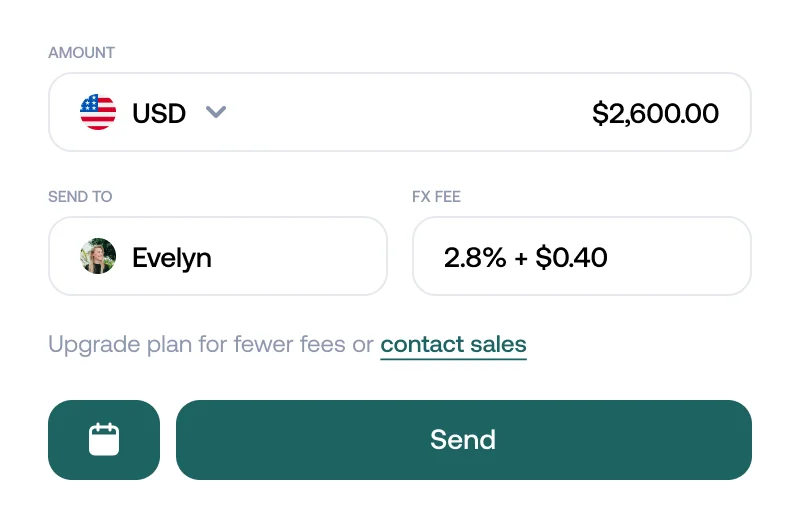Click the FX FEE field label
800x524 pixels.
coord(436,197)
